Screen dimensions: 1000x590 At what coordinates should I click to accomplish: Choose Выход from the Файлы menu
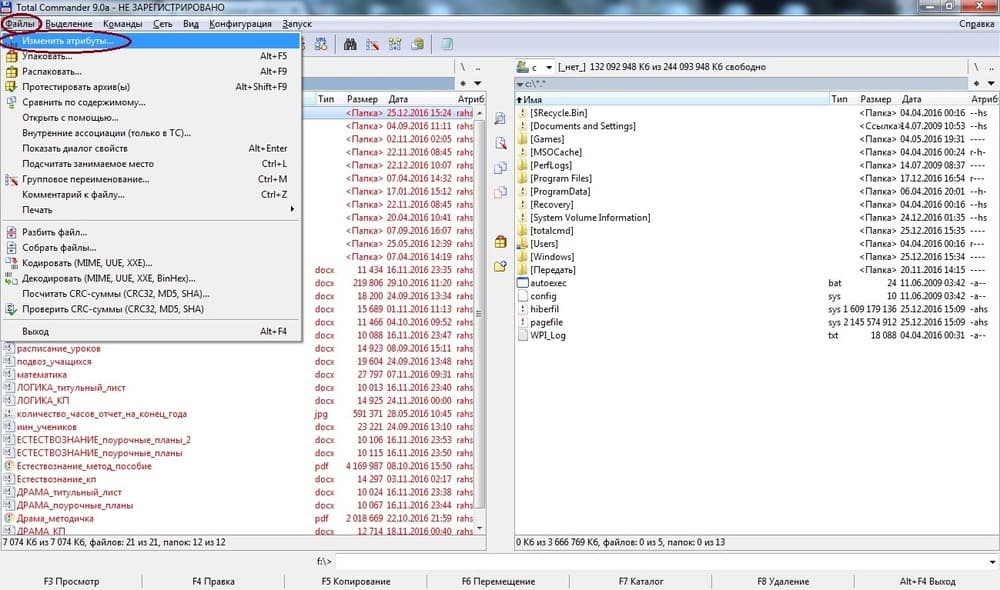(x=151, y=332)
